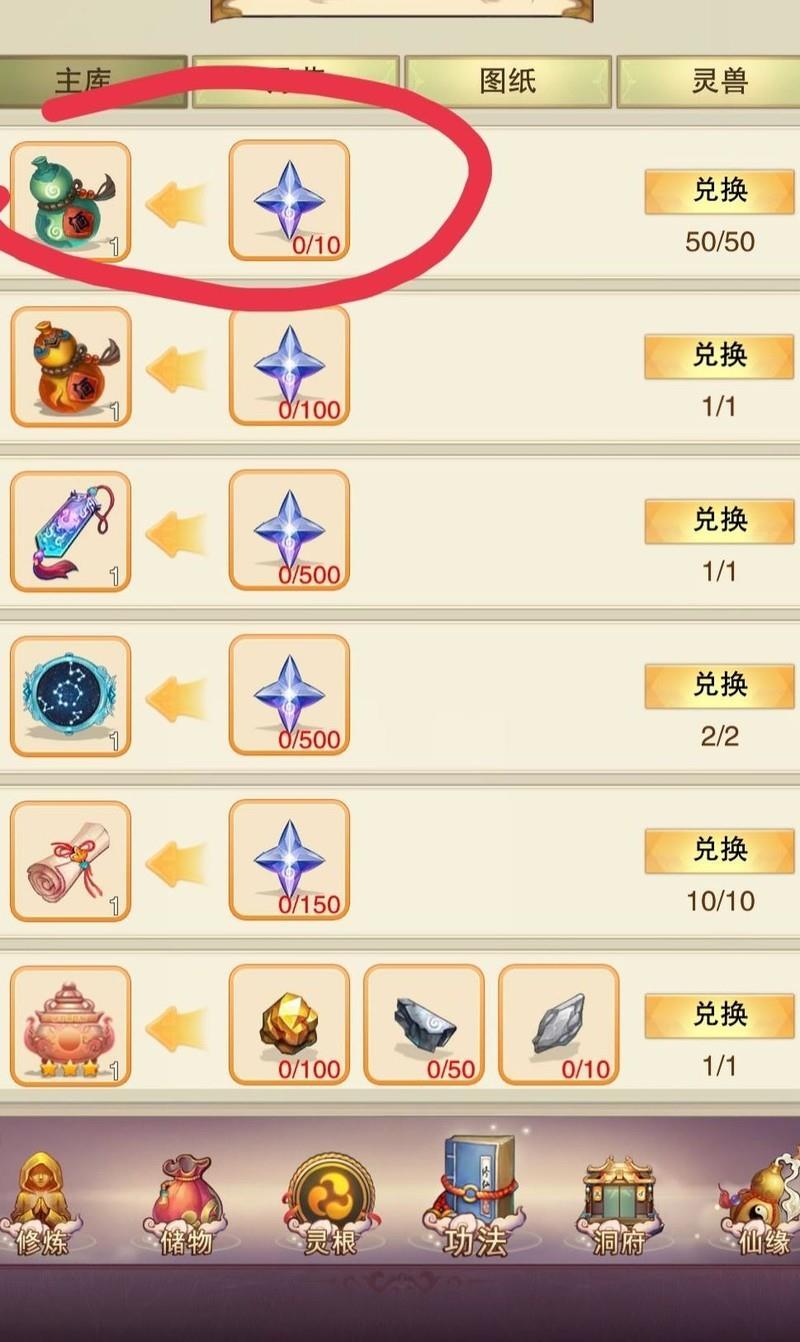
Task: Select the three-star cauldron icon
Action: pyautogui.click(x=70, y=1026)
